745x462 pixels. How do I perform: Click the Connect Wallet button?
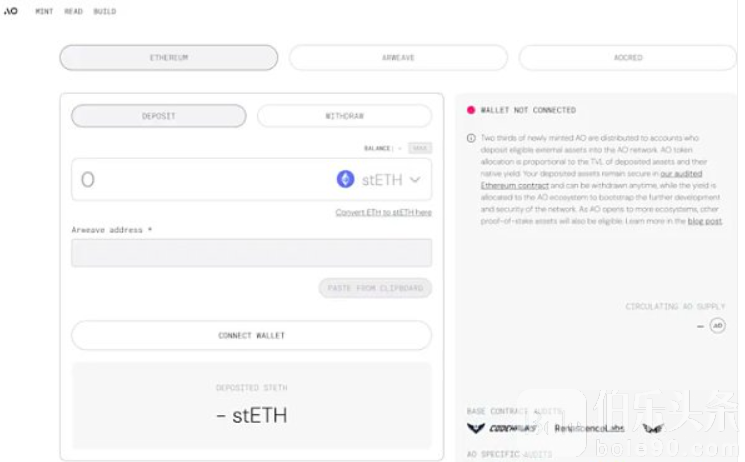(x=251, y=336)
